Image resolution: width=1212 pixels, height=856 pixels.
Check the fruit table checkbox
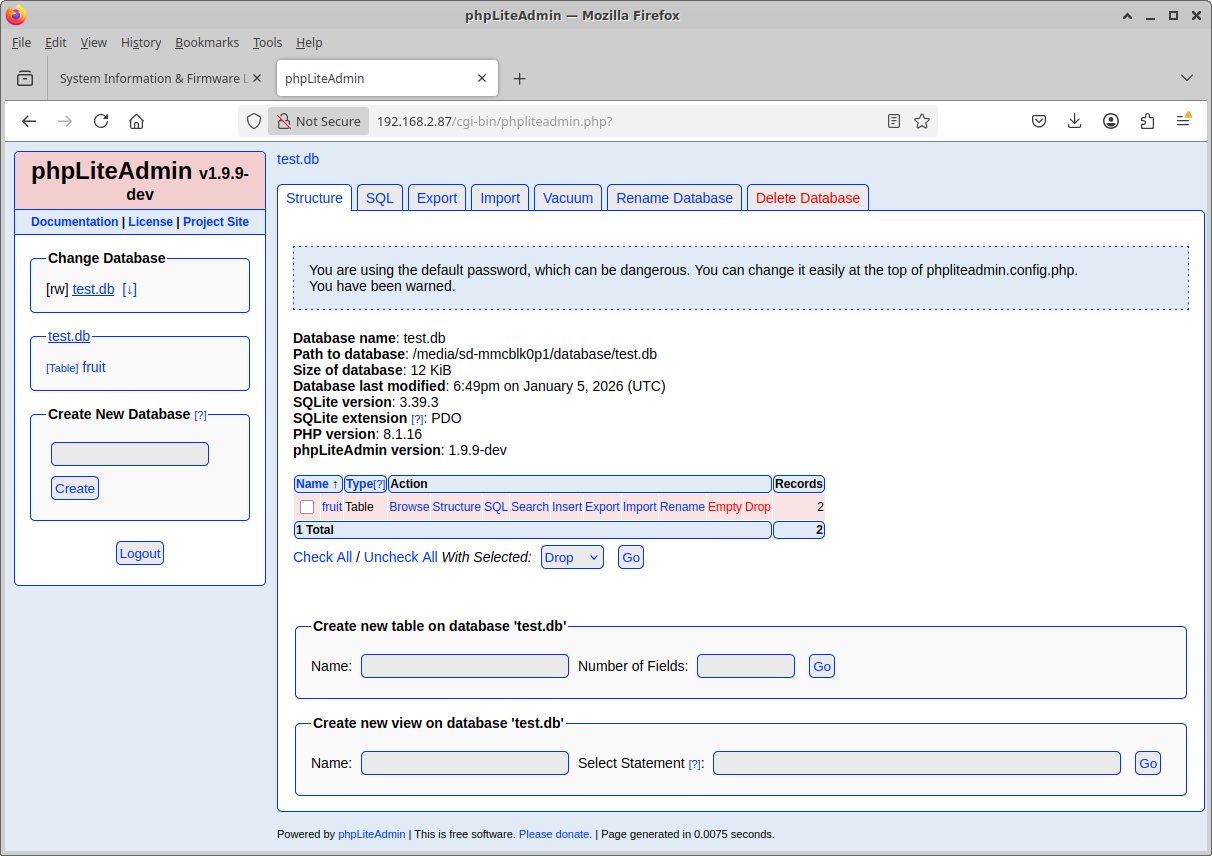pyautogui.click(x=307, y=507)
